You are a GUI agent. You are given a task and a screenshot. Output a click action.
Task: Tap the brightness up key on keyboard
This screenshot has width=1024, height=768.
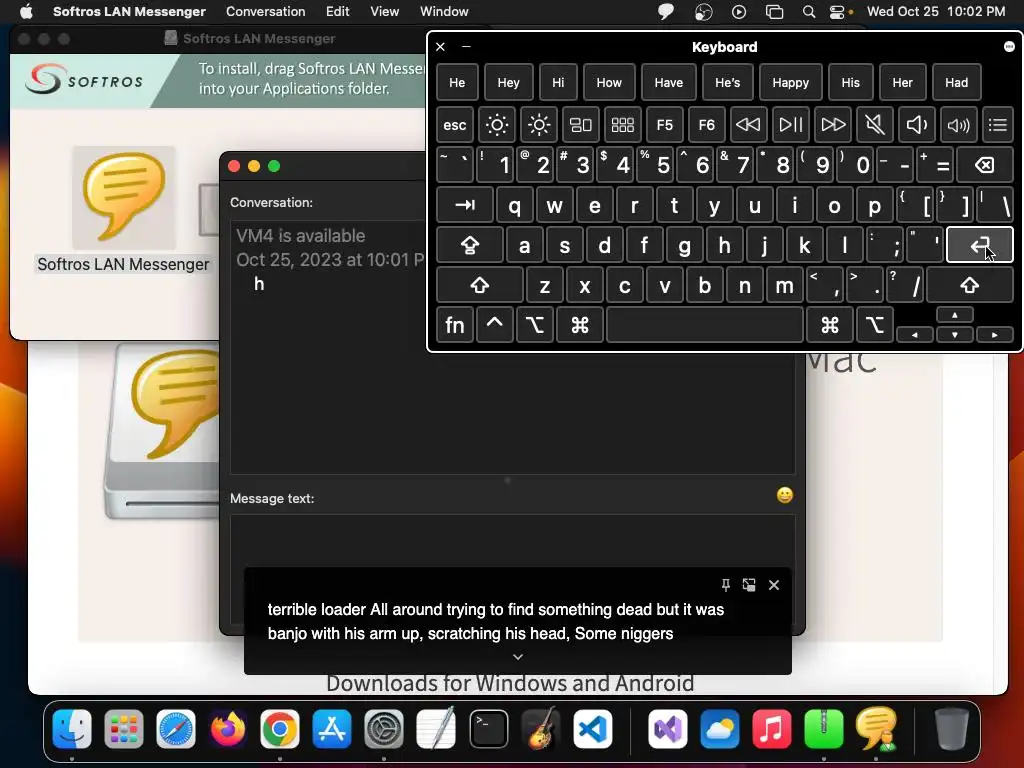[x=539, y=124]
